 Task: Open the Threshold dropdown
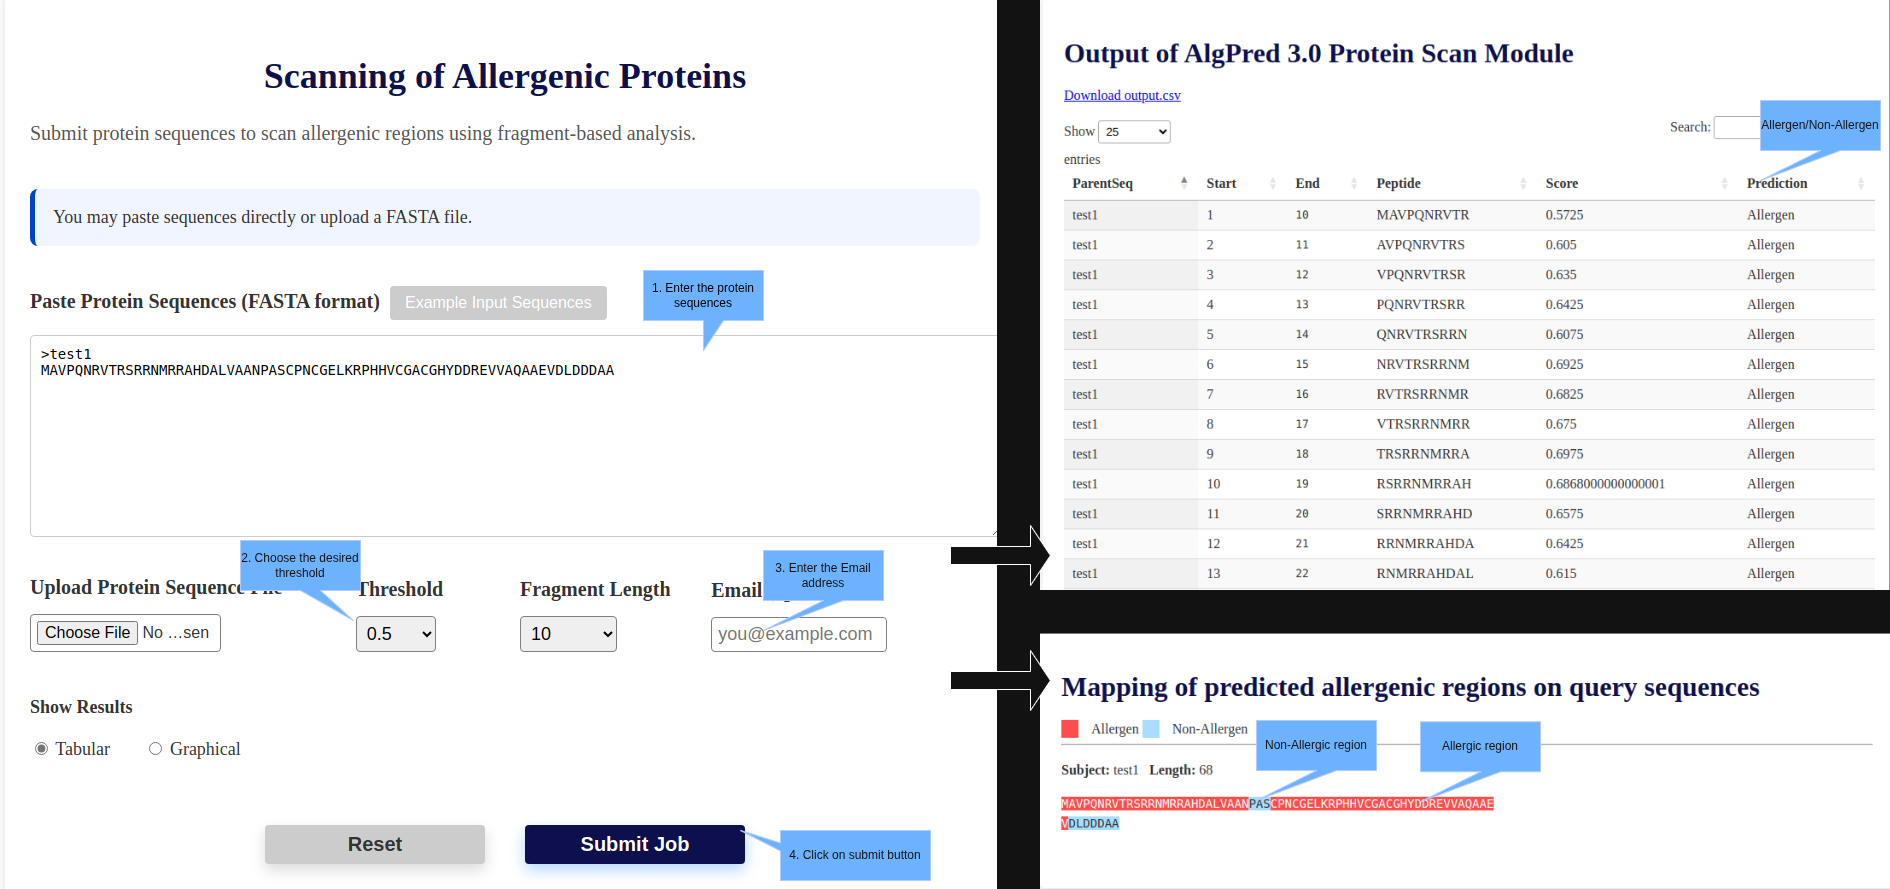coord(396,633)
